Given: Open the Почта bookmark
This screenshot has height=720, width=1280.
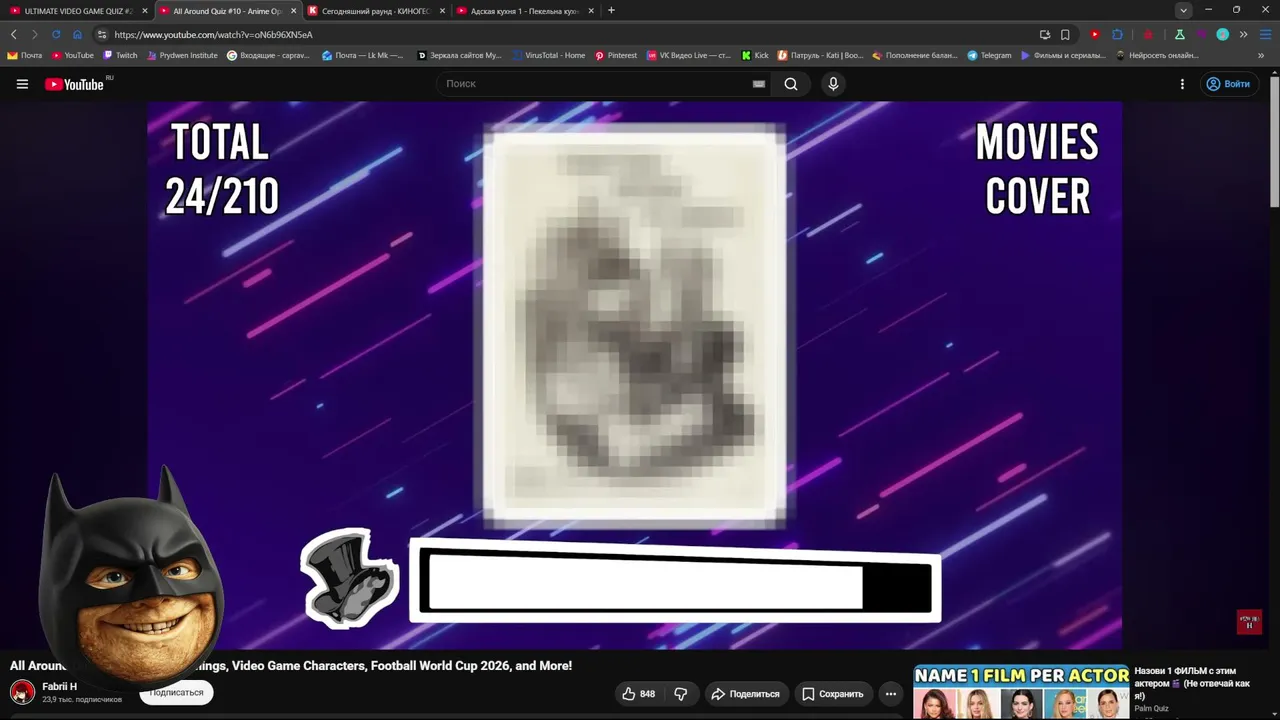Looking at the screenshot, I should [25, 56].
